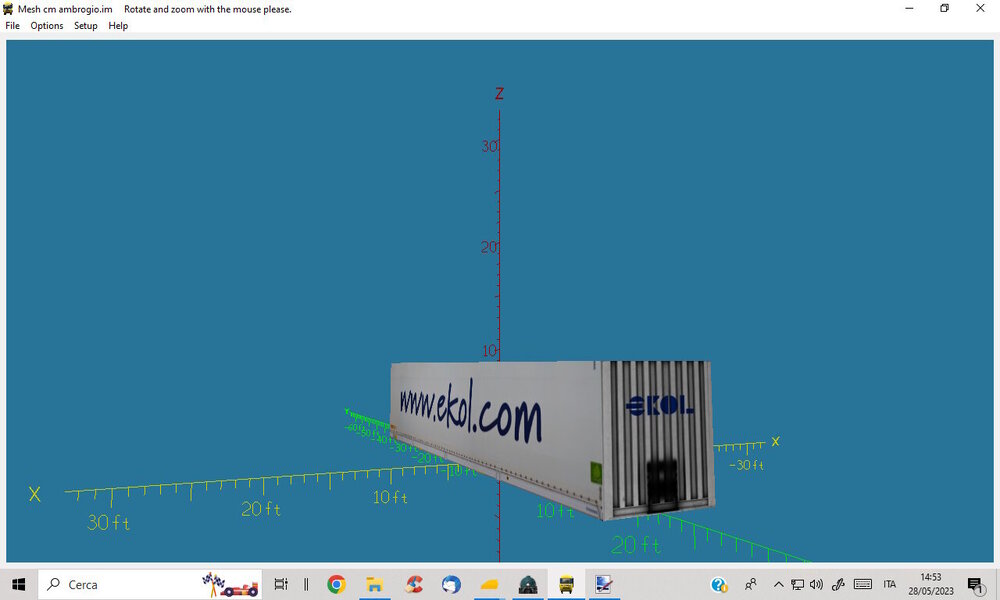
Task: Open the File menu
Action: pyautogui.click(x=13, y=26)
